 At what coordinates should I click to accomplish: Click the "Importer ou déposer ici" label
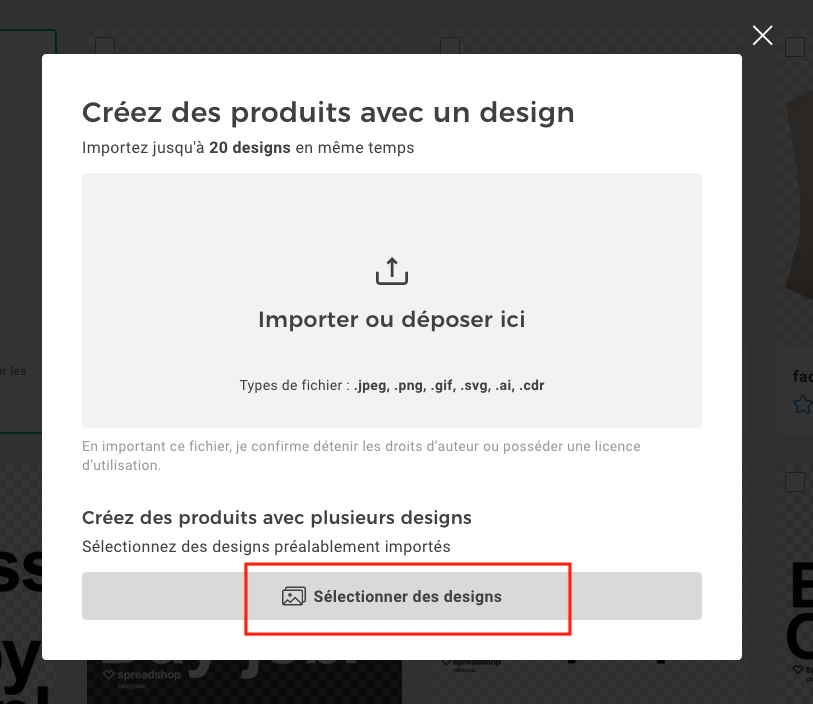[x=391, y=320]
